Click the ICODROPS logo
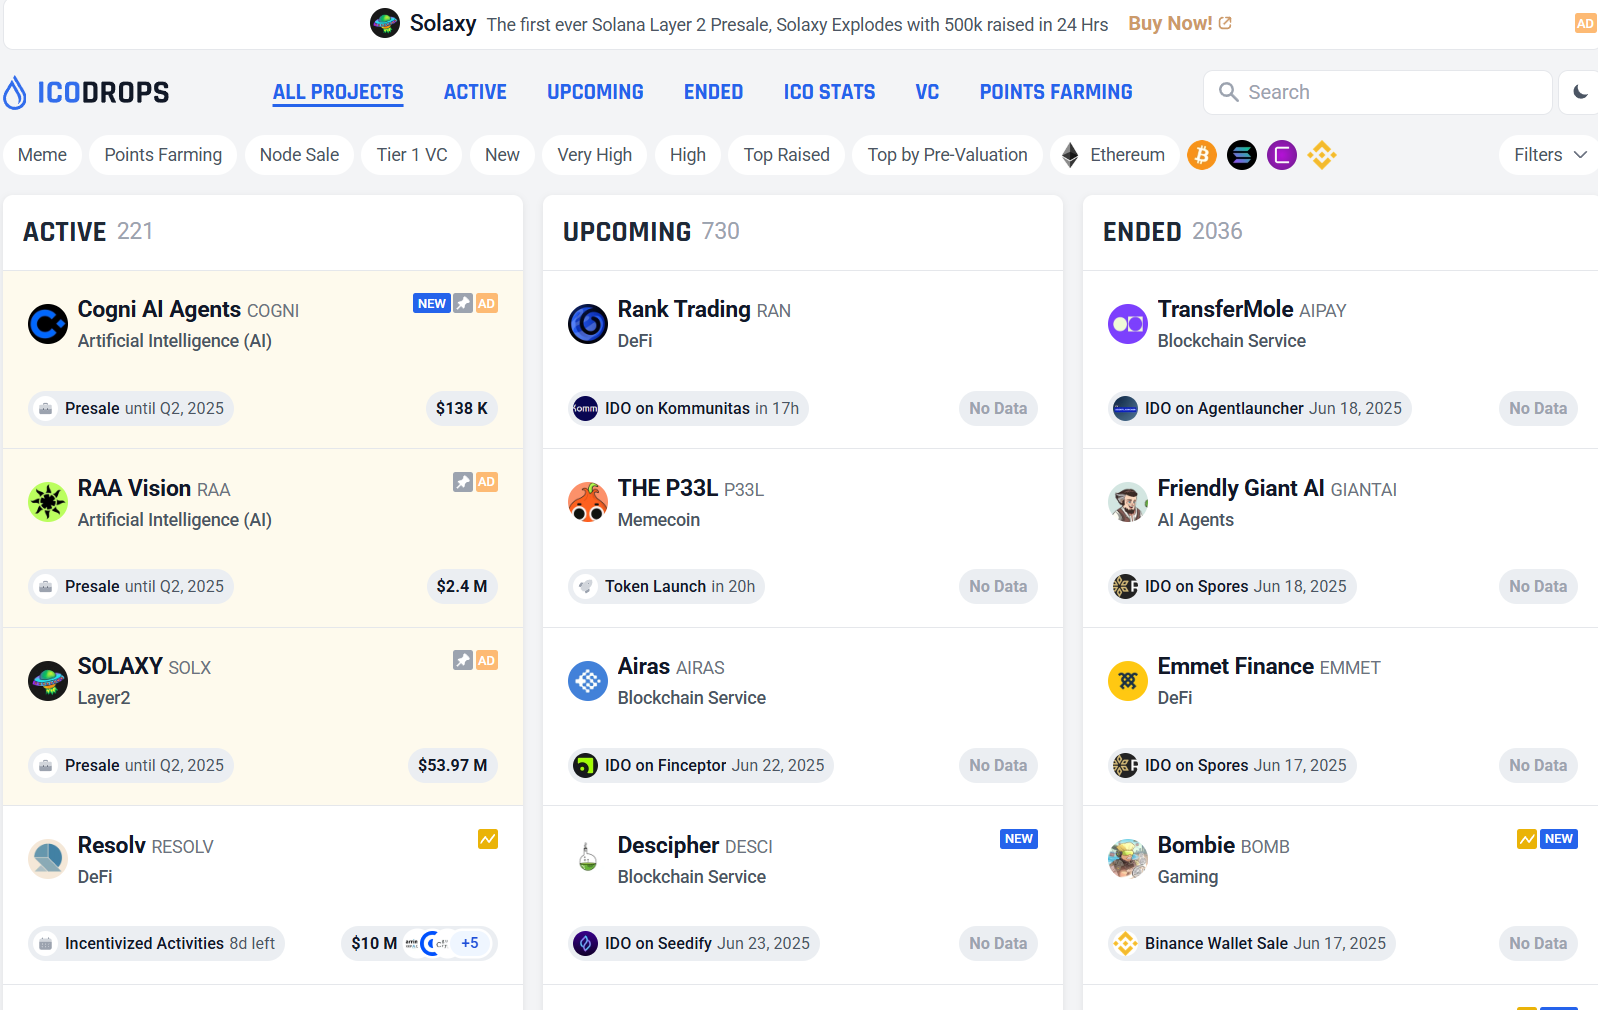Image resolution: width=1598 pixels, height=1010 pixels. 86,93
